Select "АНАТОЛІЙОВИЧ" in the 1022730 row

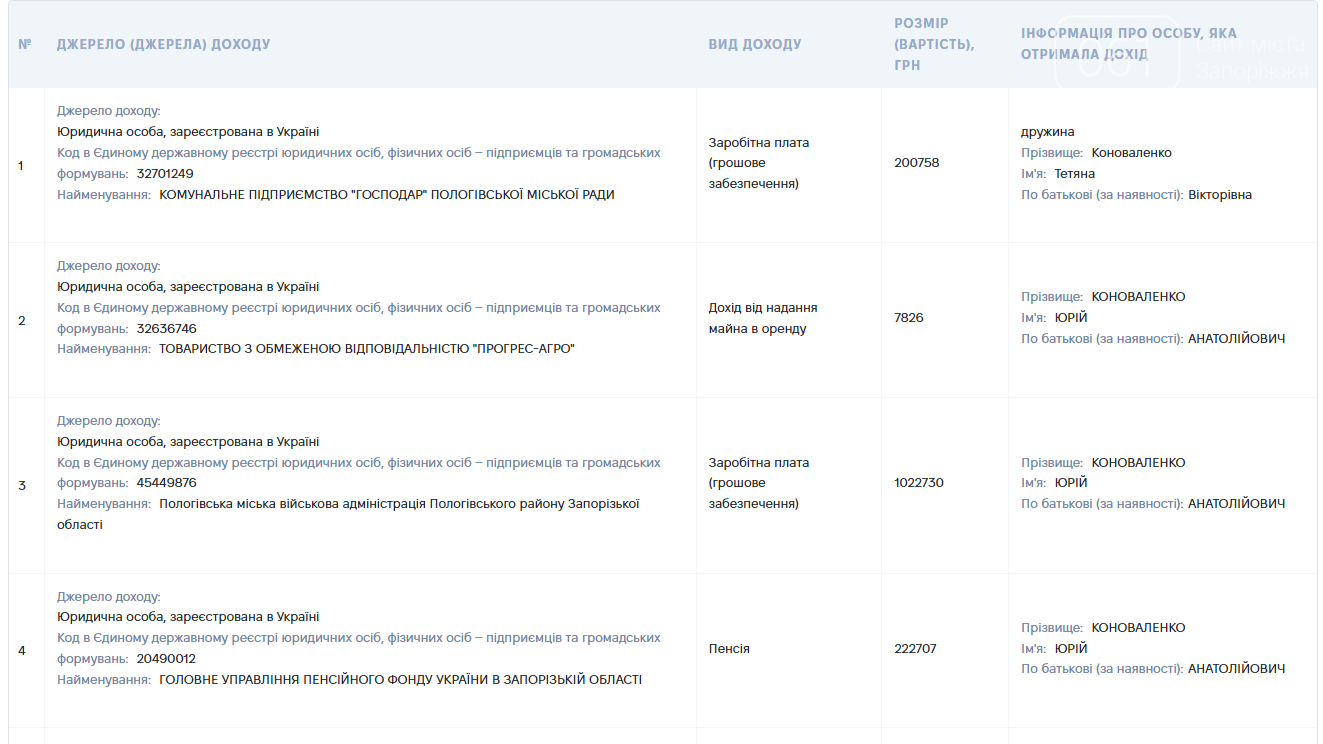1236,503
